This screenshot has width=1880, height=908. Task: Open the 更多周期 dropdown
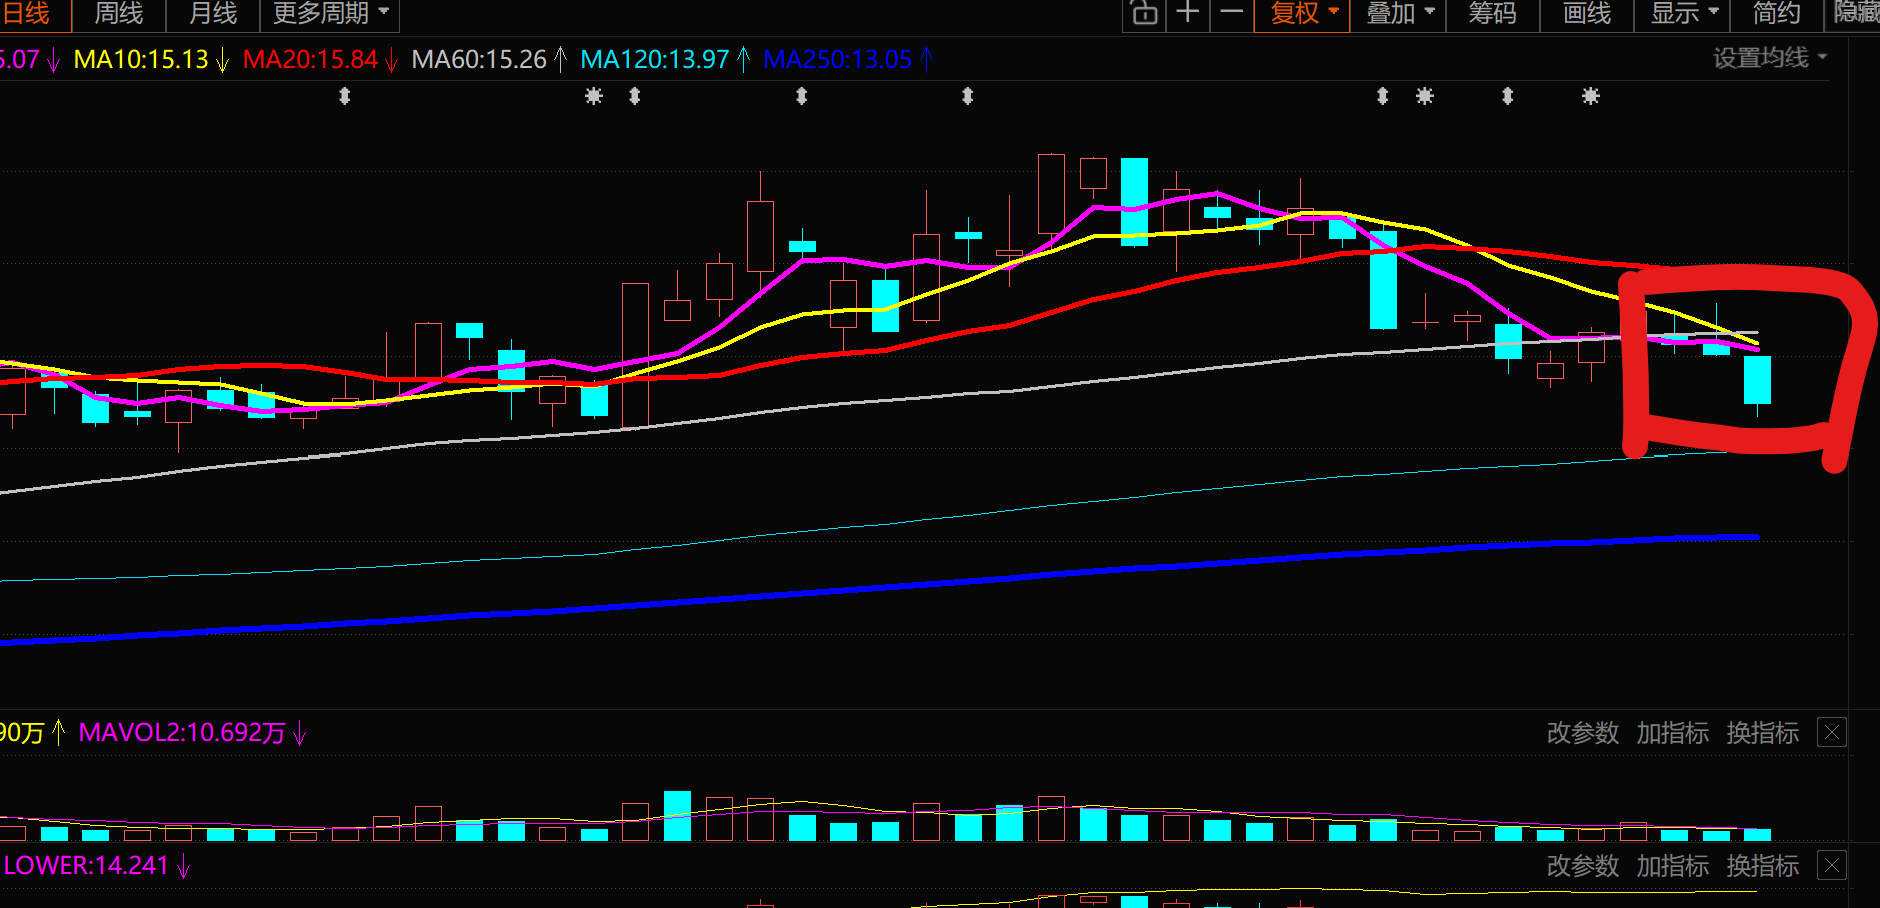point(330,14)
